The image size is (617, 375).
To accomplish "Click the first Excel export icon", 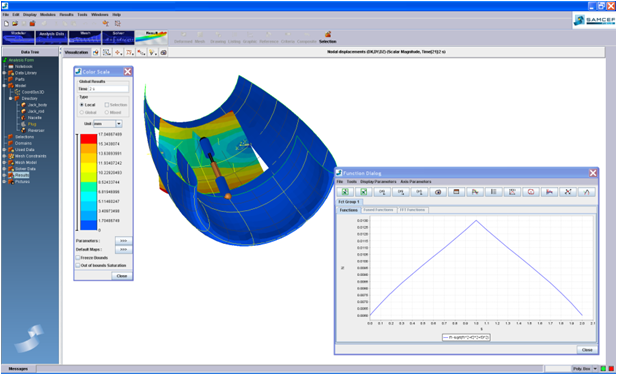I will pos(345,192).
